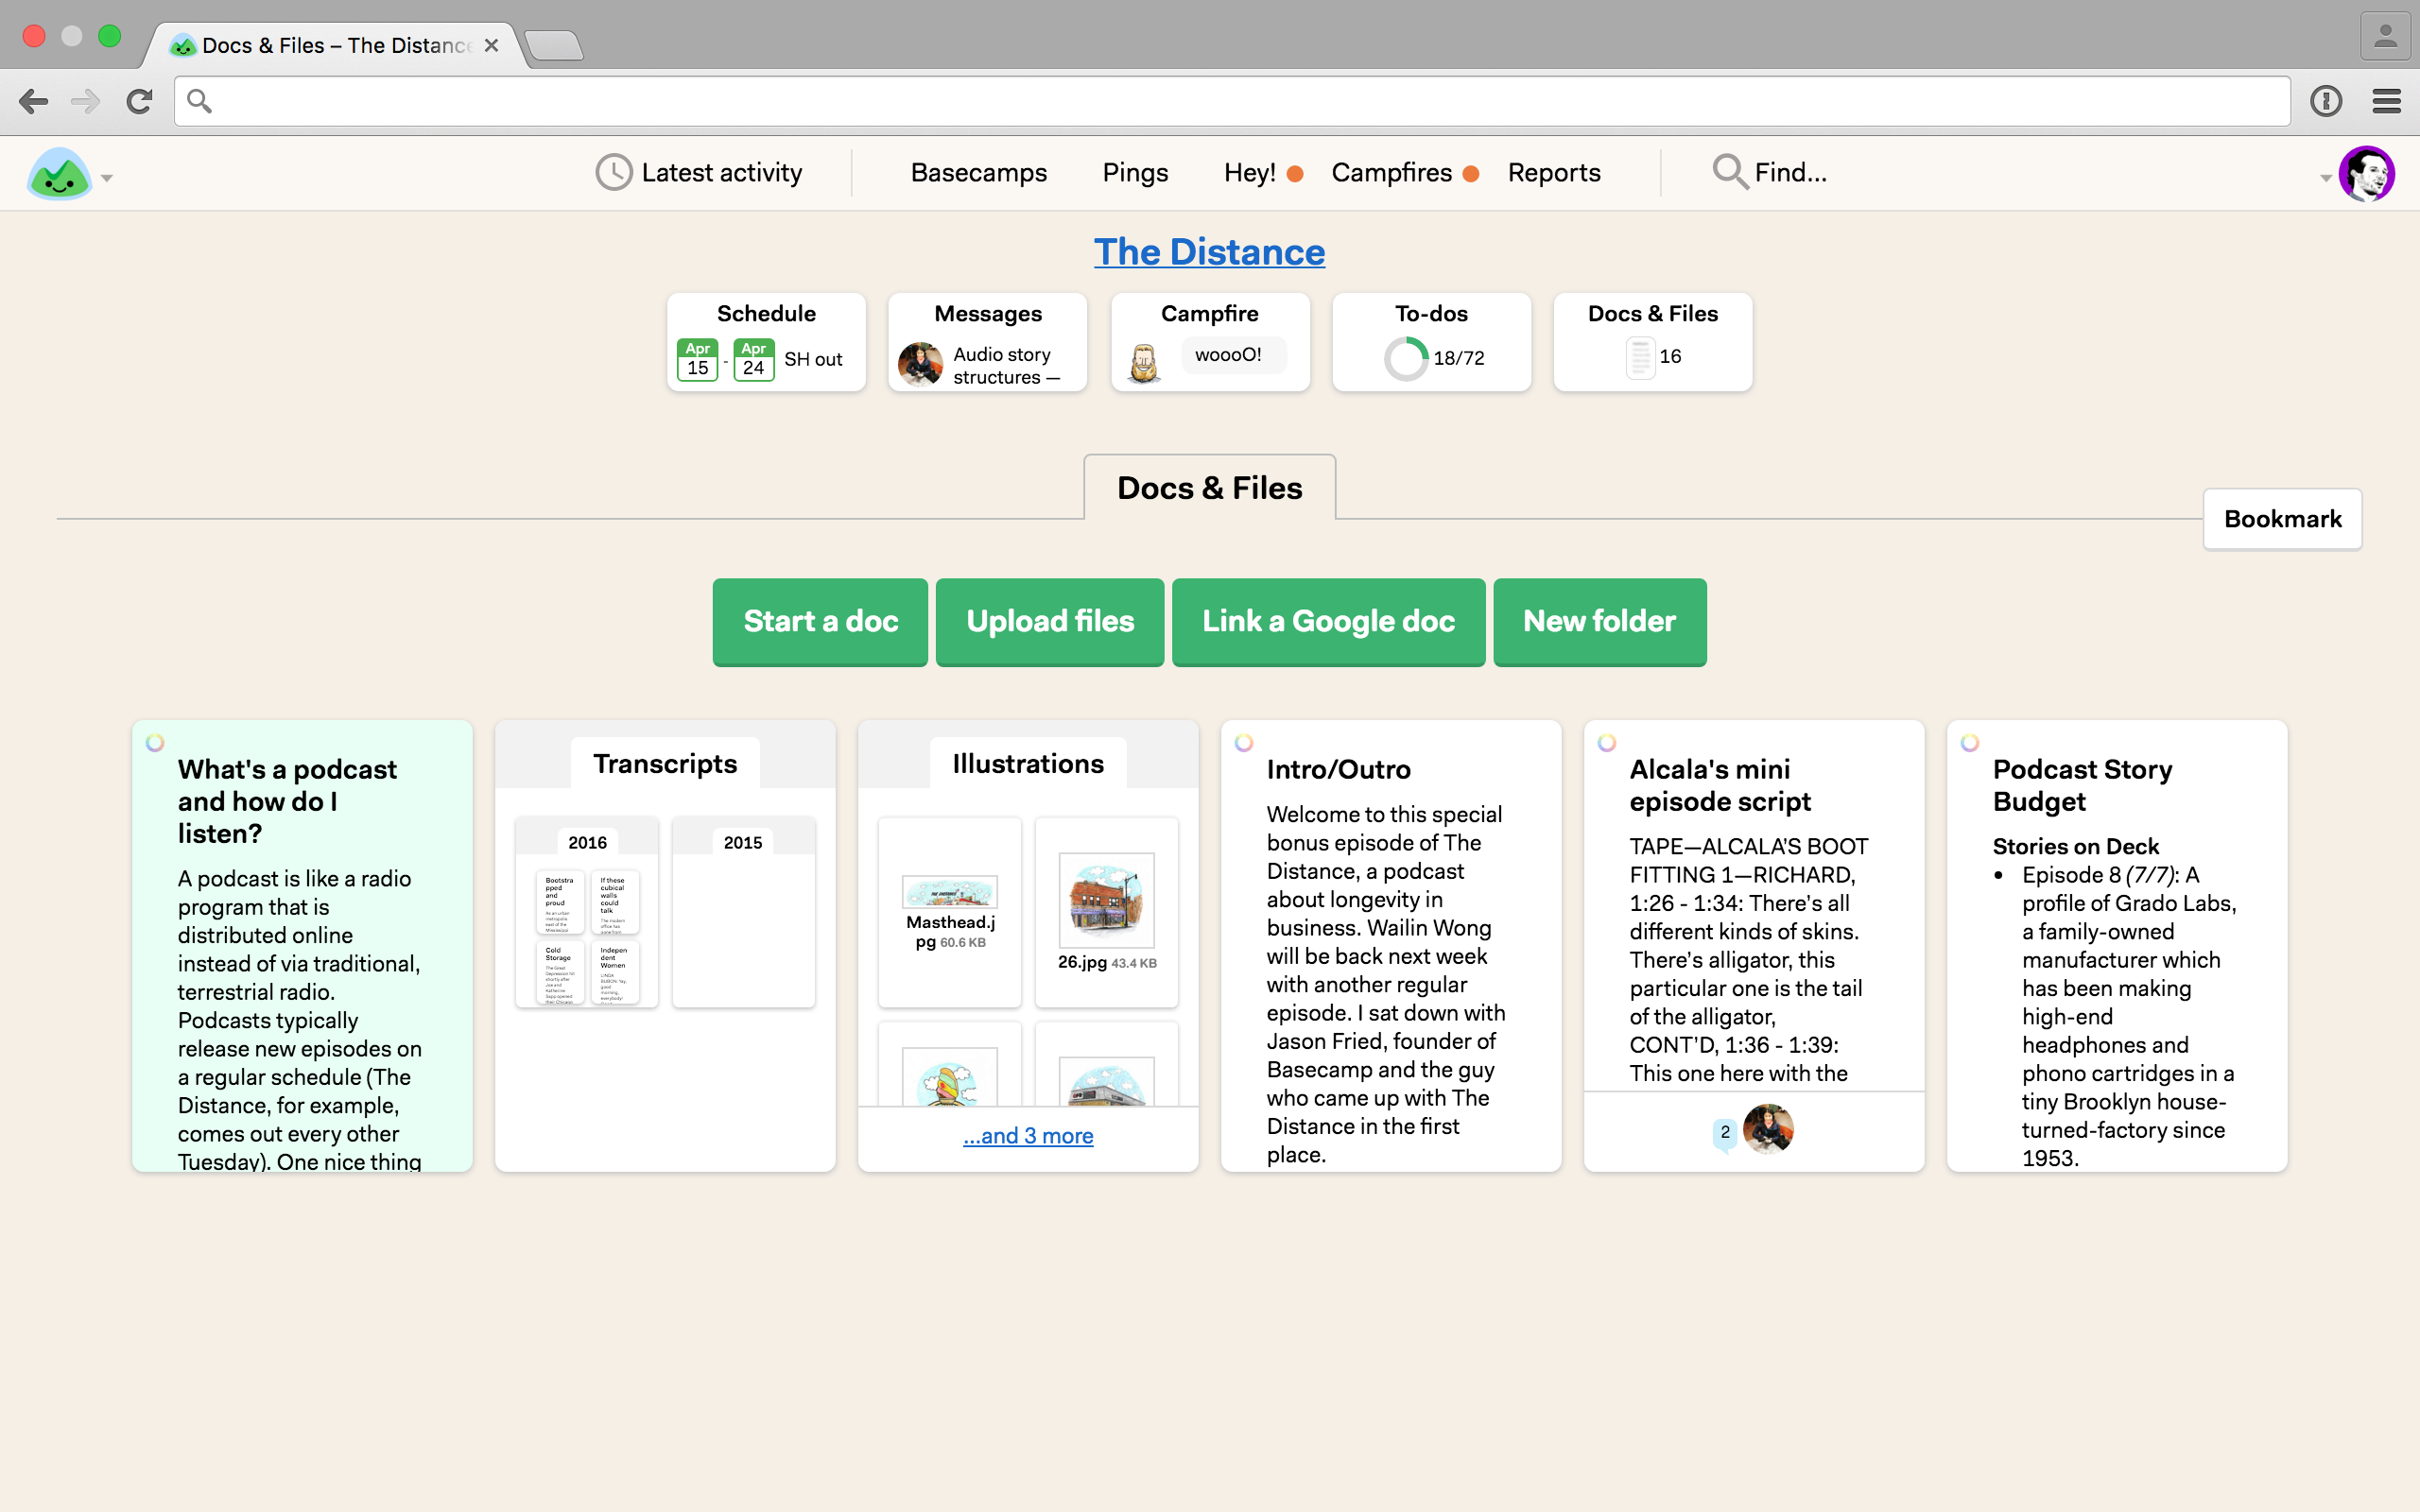This screenshot has width=2420, height=1512.
Task: Click color ring on What's a podcast card
Action: coord(155,743)
